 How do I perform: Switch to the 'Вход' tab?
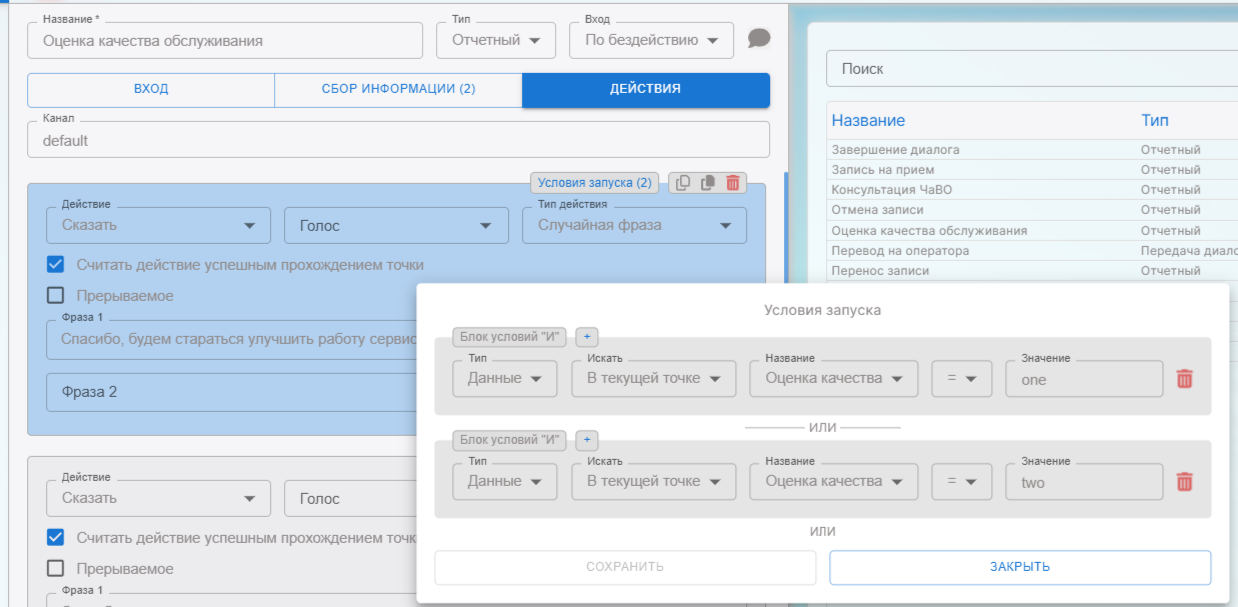coord(151,89)
